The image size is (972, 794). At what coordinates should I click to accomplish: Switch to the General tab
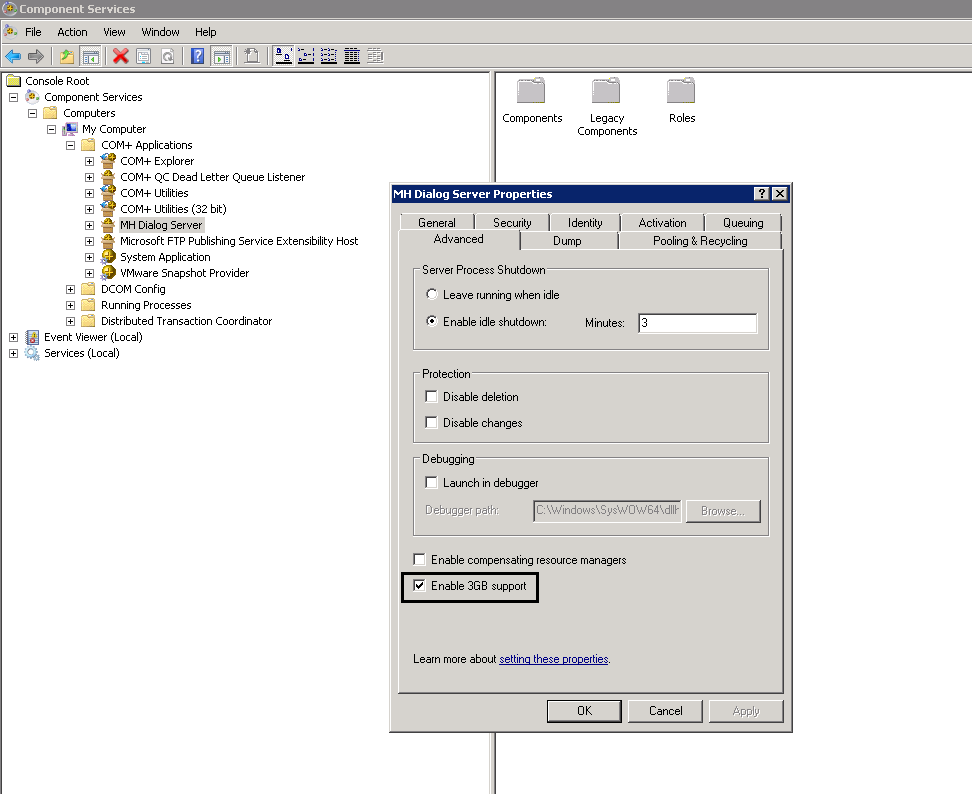pyautogui.click(x=436, y=223)
